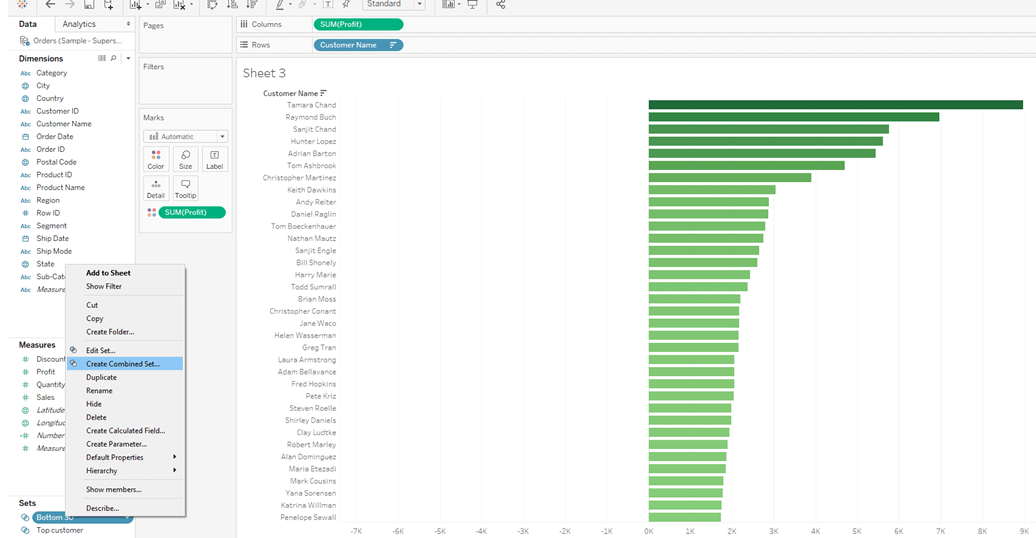Image resolution: width=1036 pixels, height=538 pixels.
Task: Click the clear sheet toolbar icon
Action: coord(179,4)
